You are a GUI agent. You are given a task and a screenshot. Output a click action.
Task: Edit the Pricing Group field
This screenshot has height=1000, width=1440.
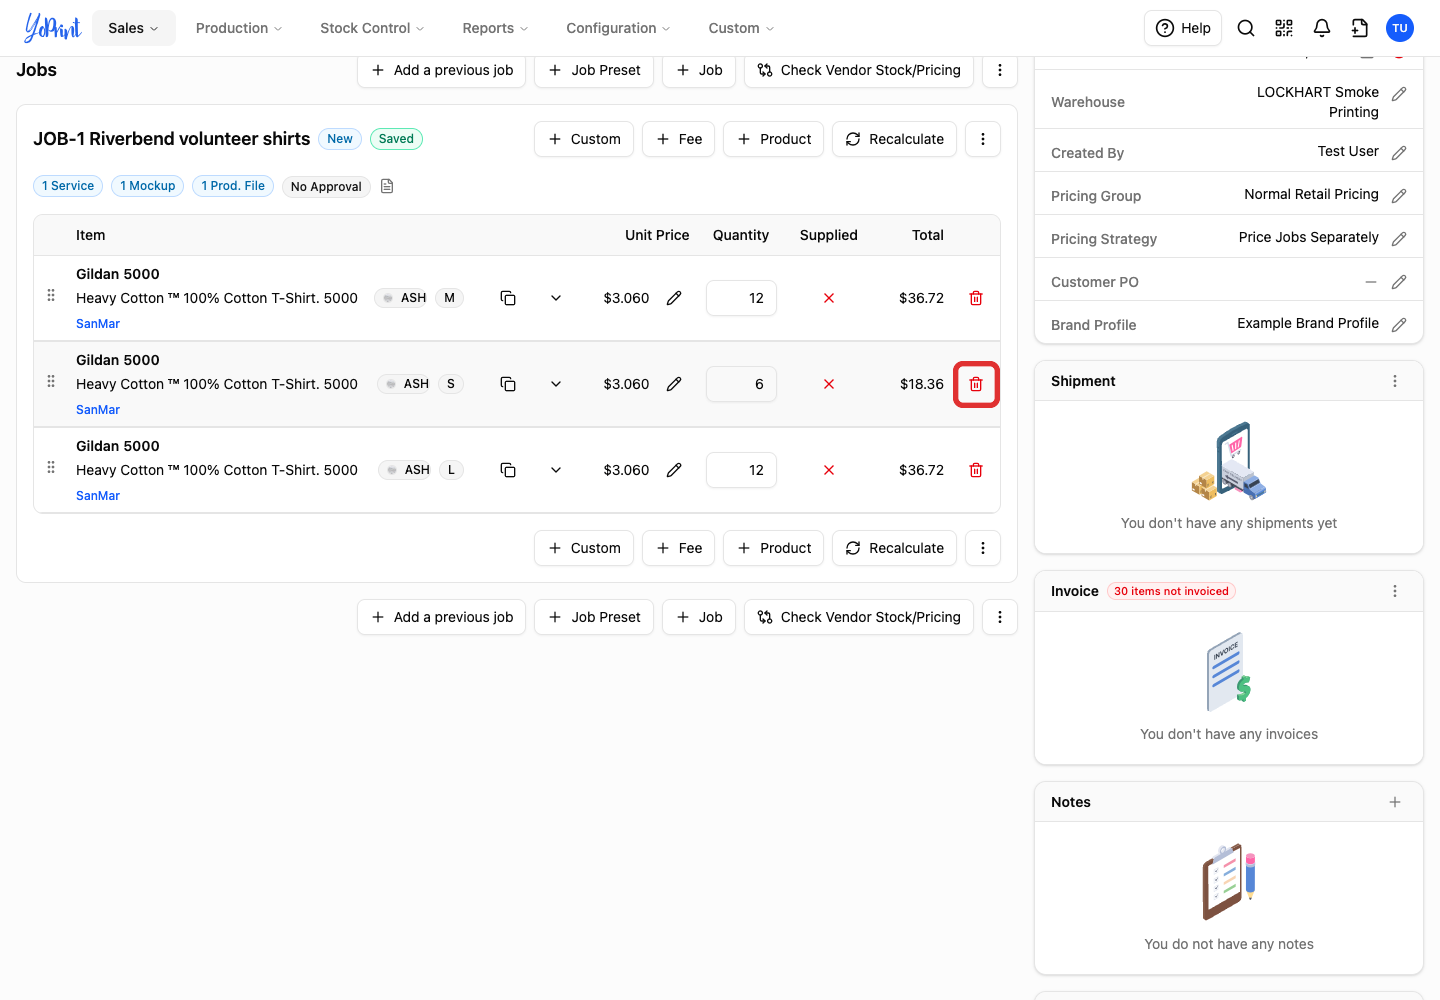(1399, 196)
